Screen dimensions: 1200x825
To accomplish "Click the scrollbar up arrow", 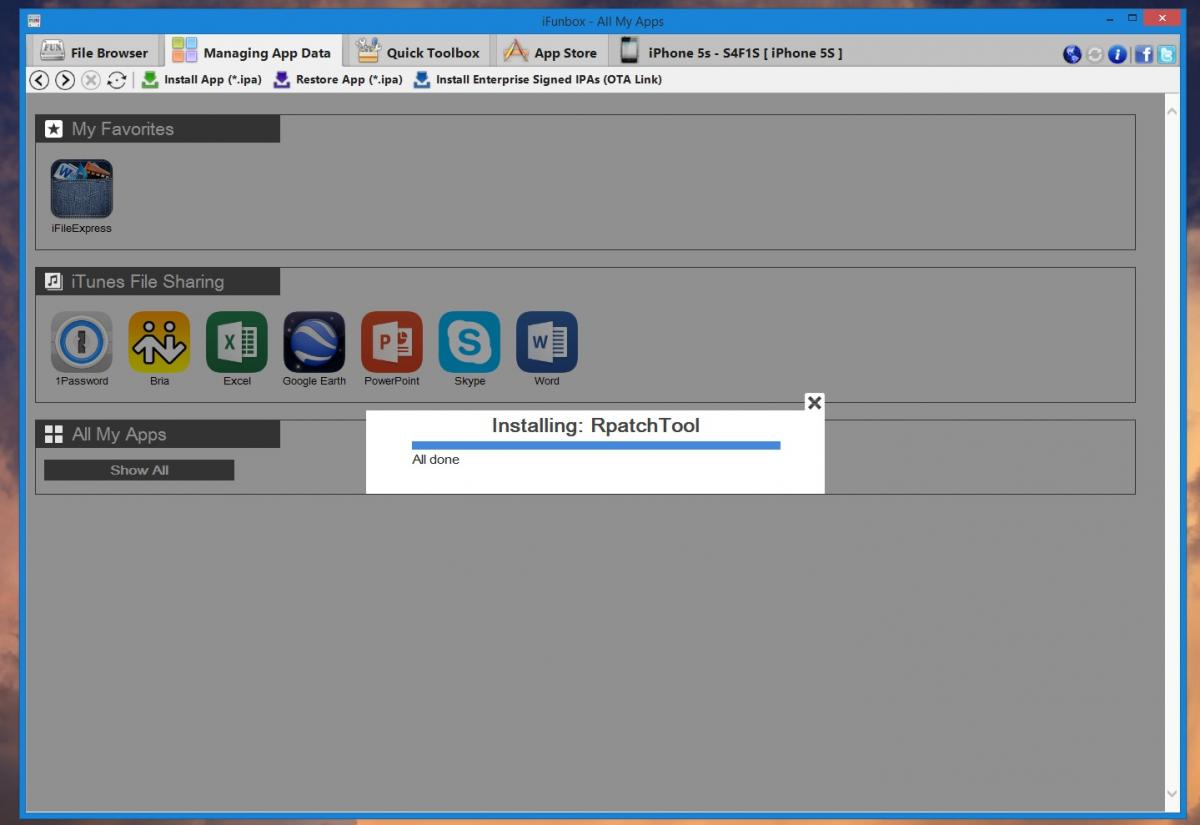I will 1172,110.
